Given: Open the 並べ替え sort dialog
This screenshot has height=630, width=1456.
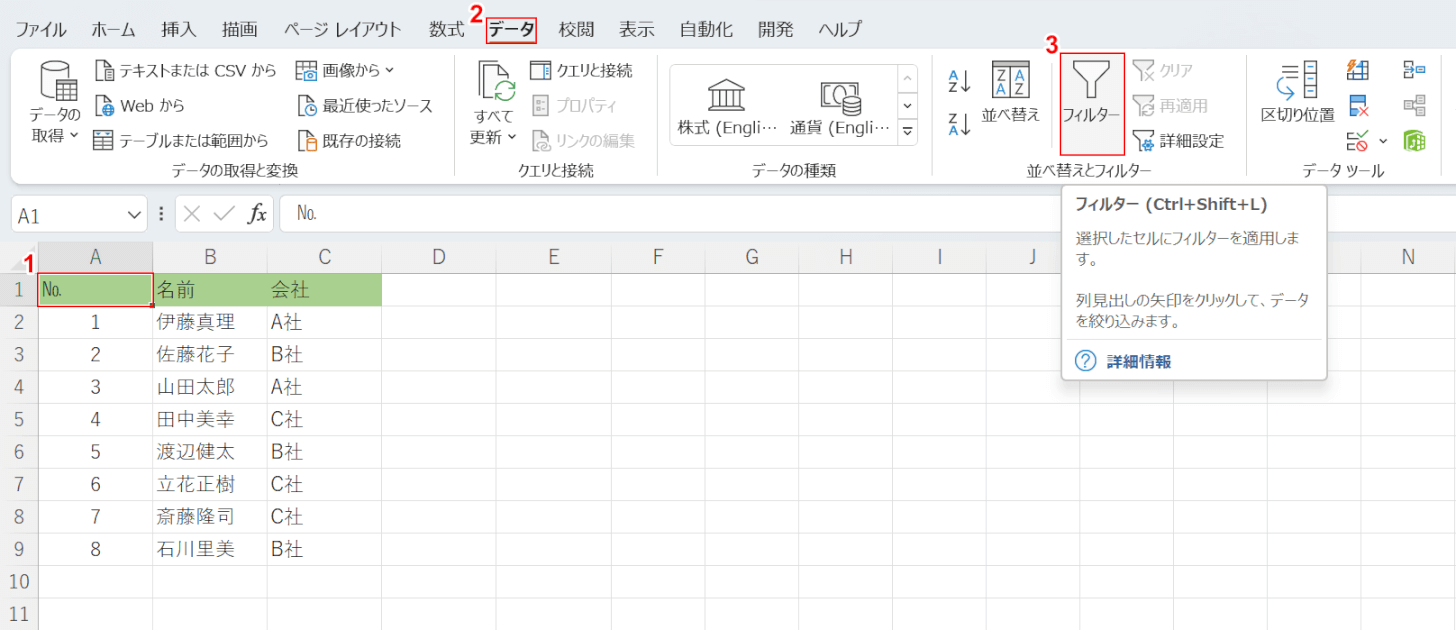Looking at the screenshot, I should [x=1011, y=92].
